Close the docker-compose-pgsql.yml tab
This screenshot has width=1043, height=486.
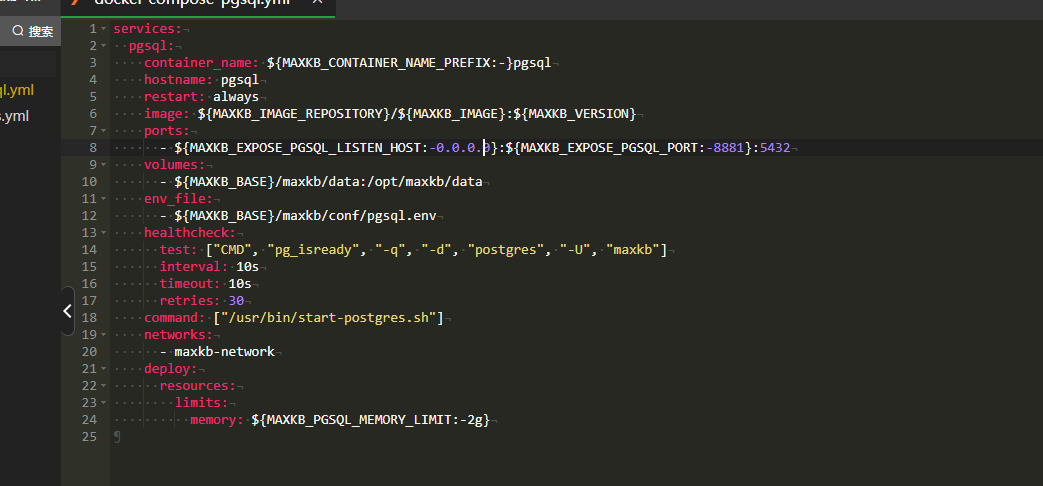318,3
